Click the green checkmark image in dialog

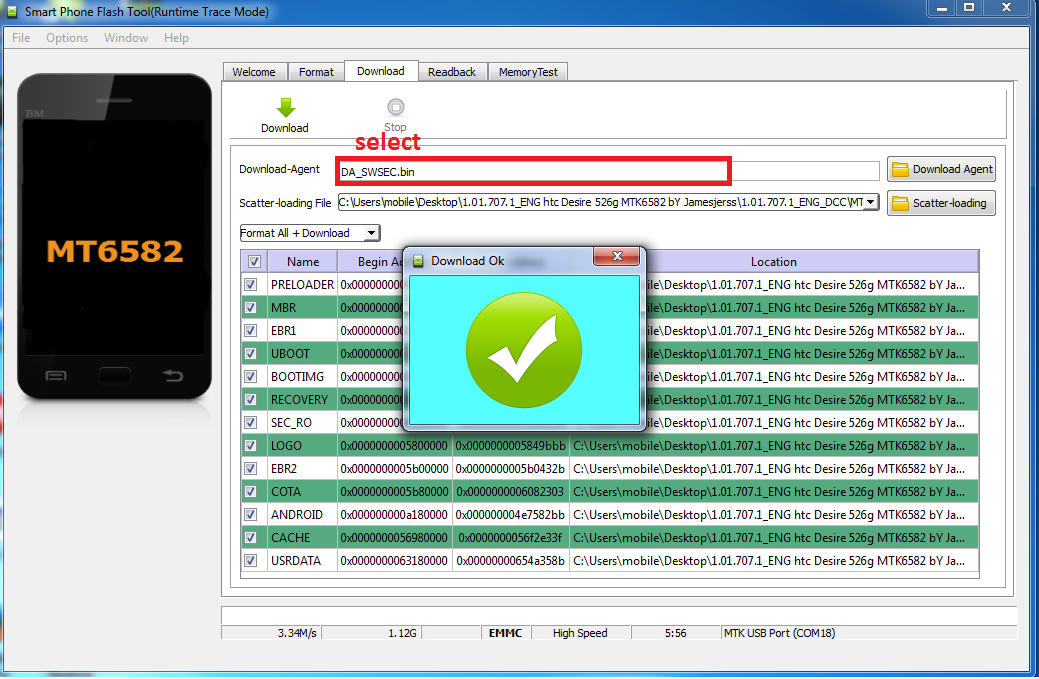[x=523, y=350]
